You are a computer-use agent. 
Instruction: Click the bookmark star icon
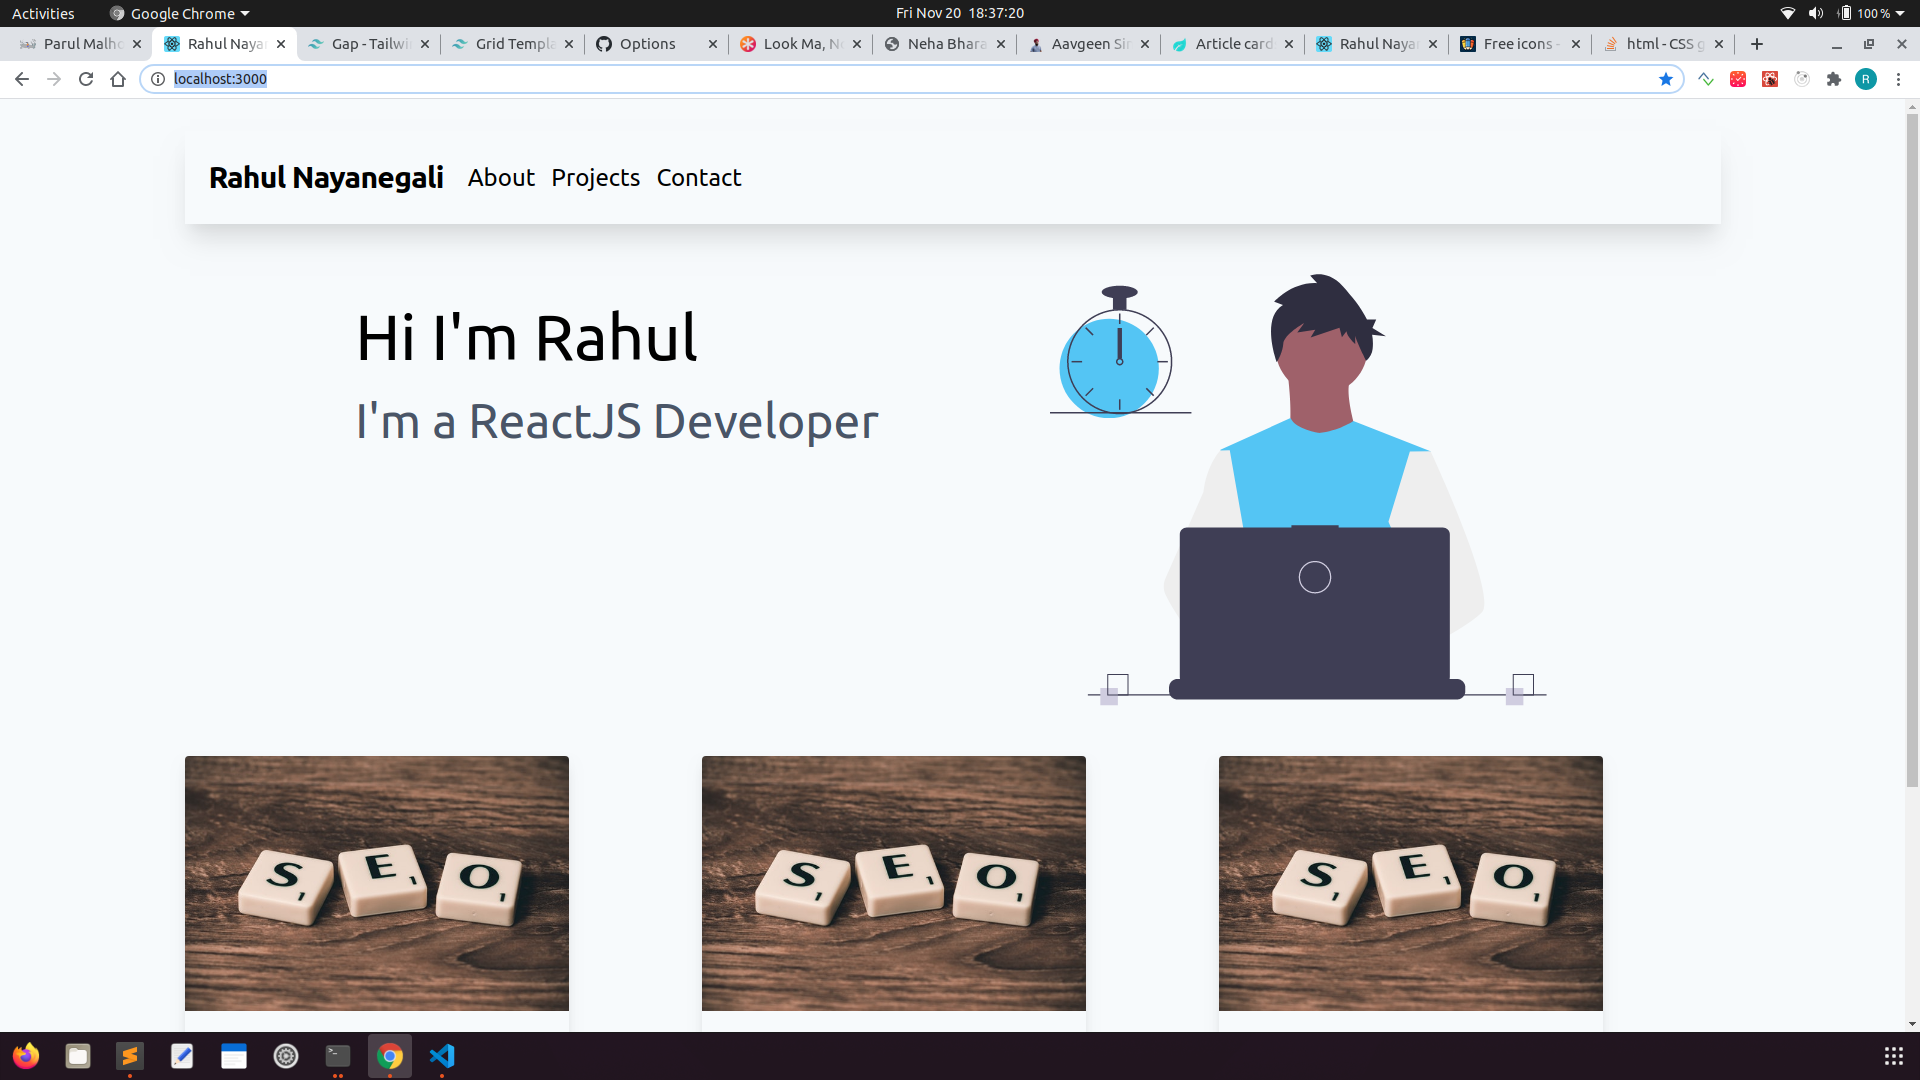pyautogui.click(x=1666, y=79)
